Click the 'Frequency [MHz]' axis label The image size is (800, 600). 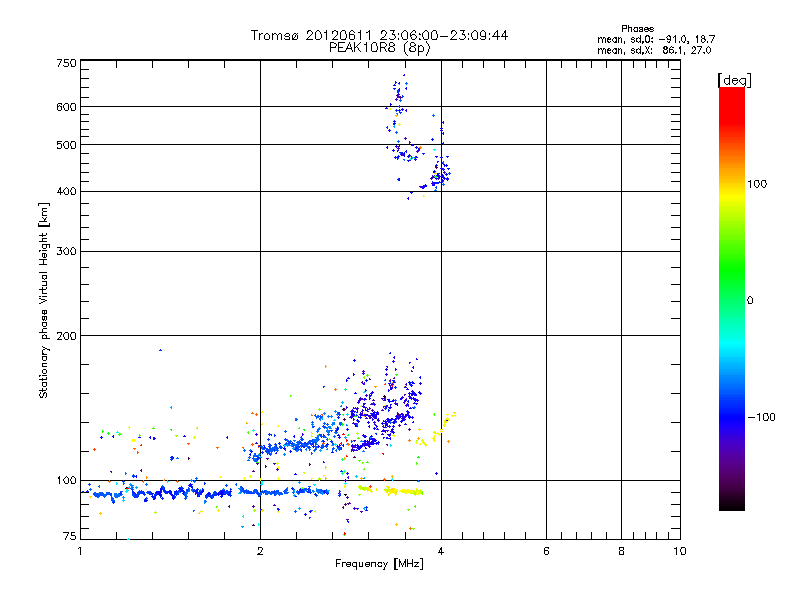379,564
